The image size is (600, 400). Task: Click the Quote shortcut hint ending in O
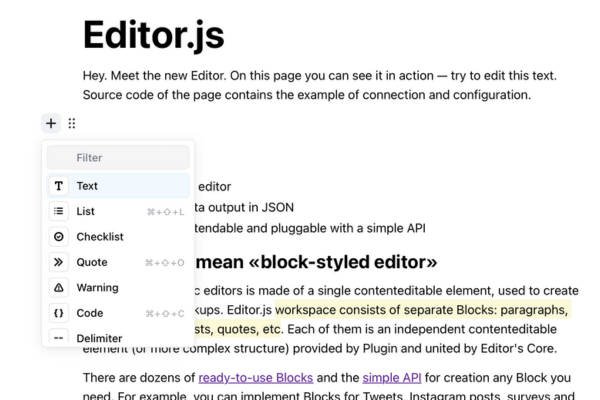tap(165, 263)
